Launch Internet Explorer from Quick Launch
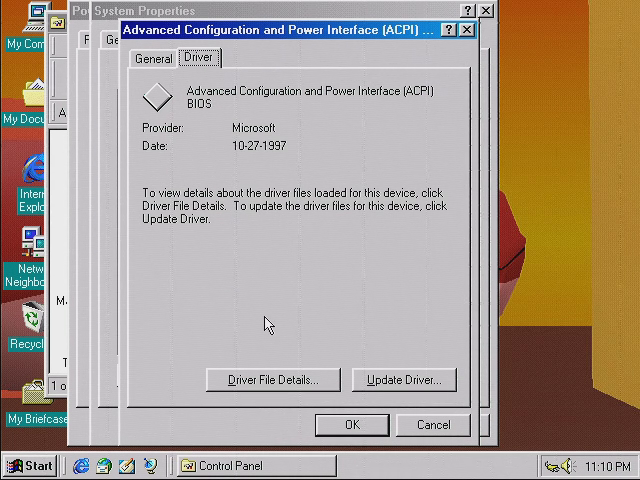The image size is (640, 480). tap(81, 466)
